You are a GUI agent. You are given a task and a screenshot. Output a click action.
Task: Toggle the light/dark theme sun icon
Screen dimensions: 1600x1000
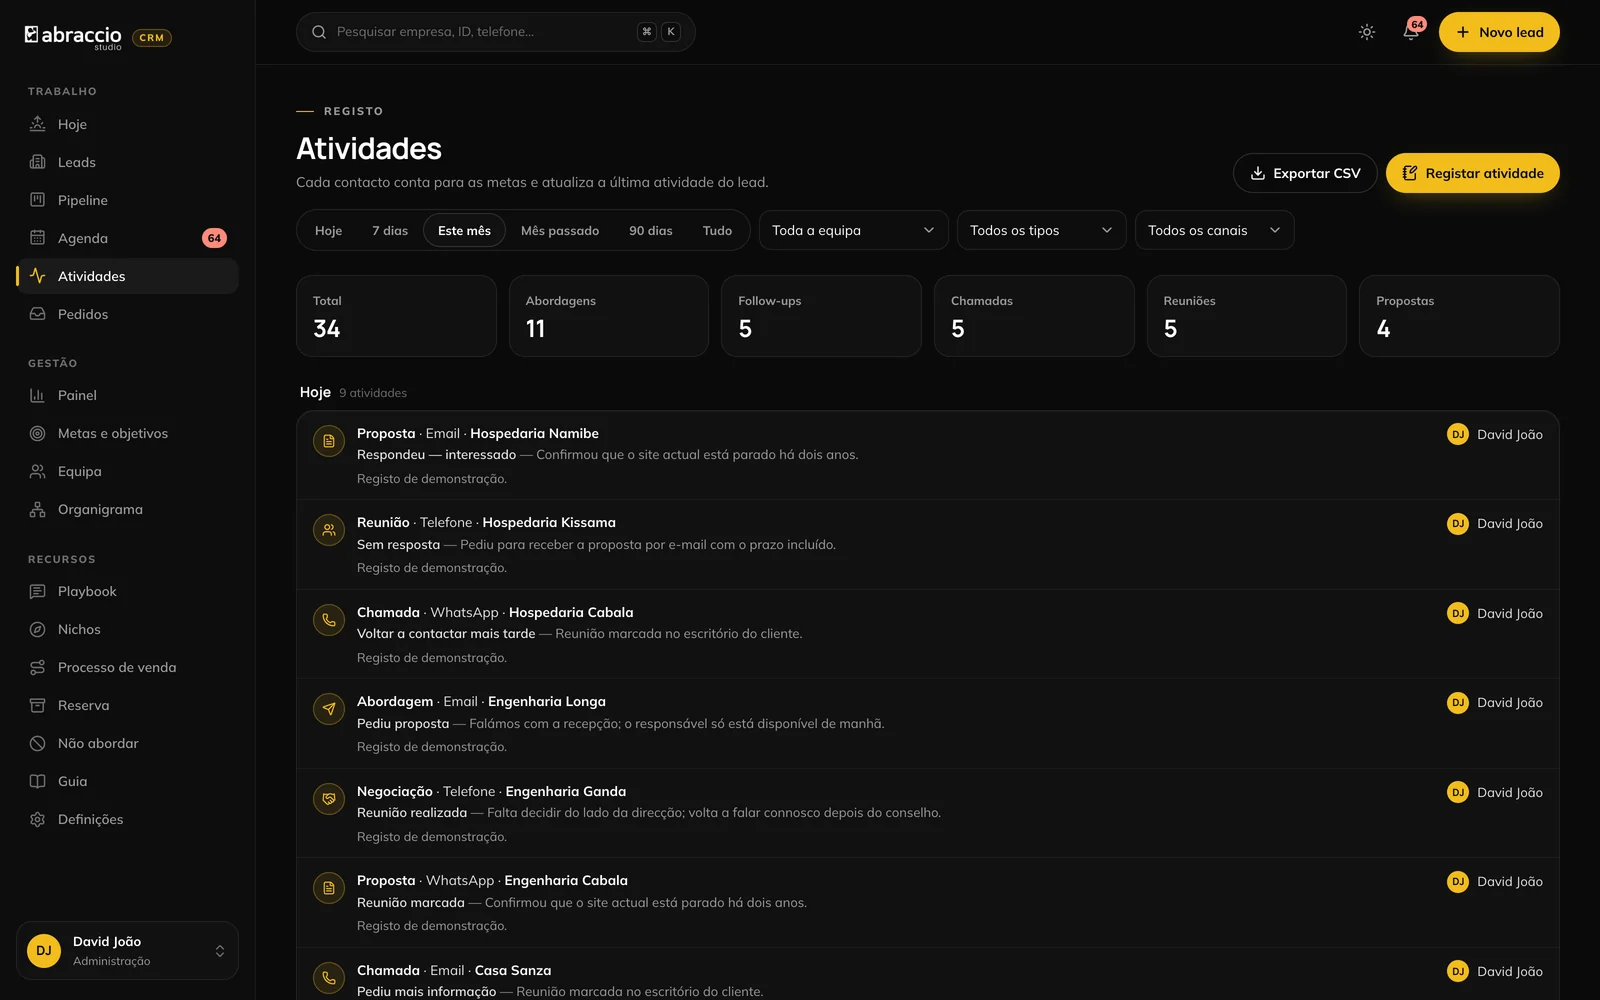tap(1367, 32)
